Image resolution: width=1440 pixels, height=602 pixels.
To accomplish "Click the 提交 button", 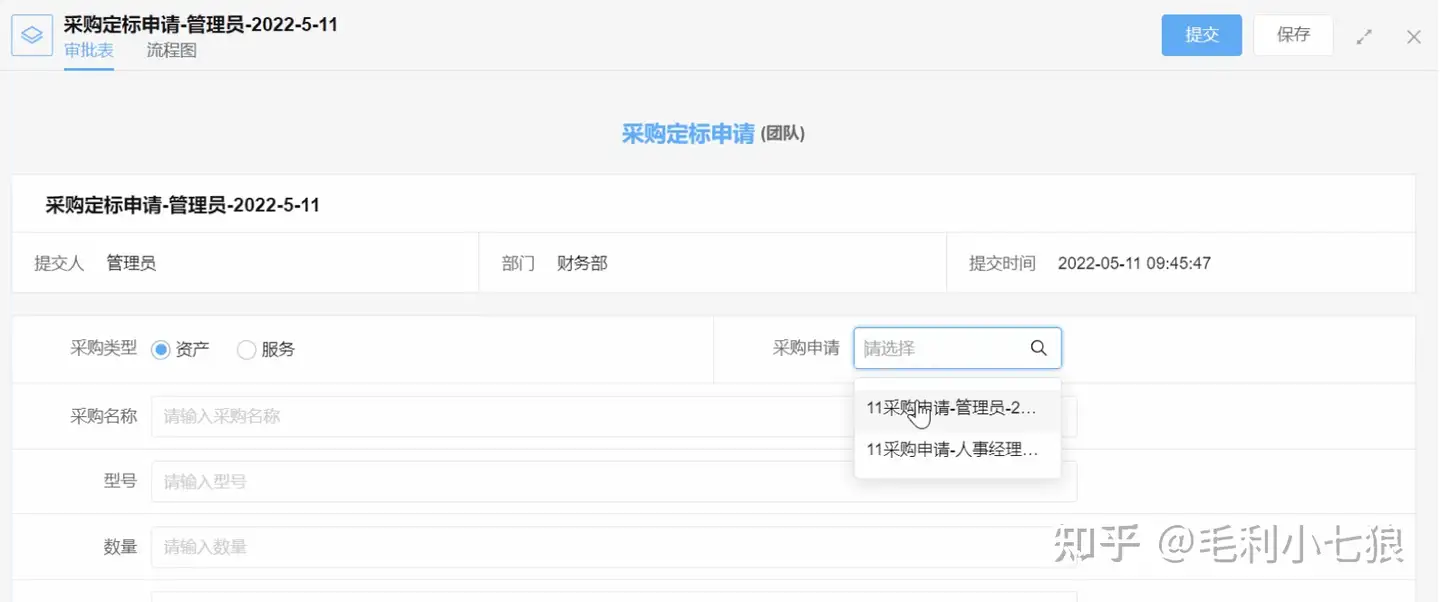I will coord(1201,35).
